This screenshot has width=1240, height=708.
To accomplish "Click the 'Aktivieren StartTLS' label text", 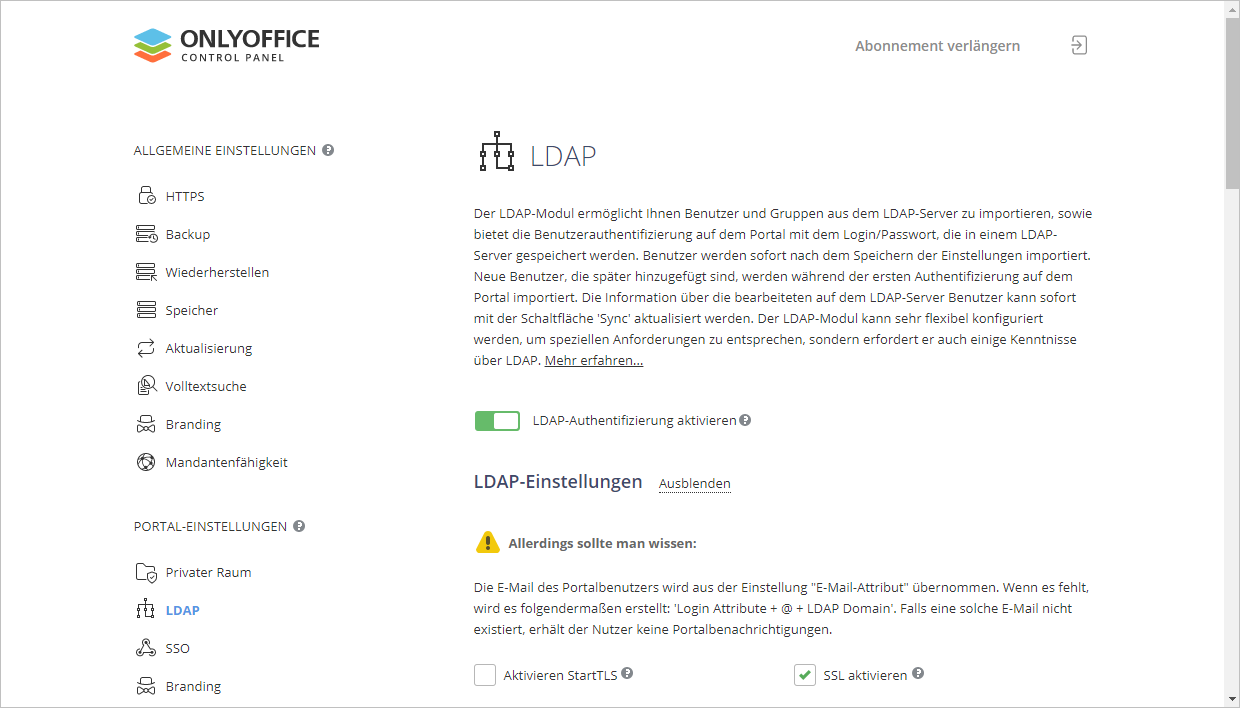I will (x=560, y=675).
